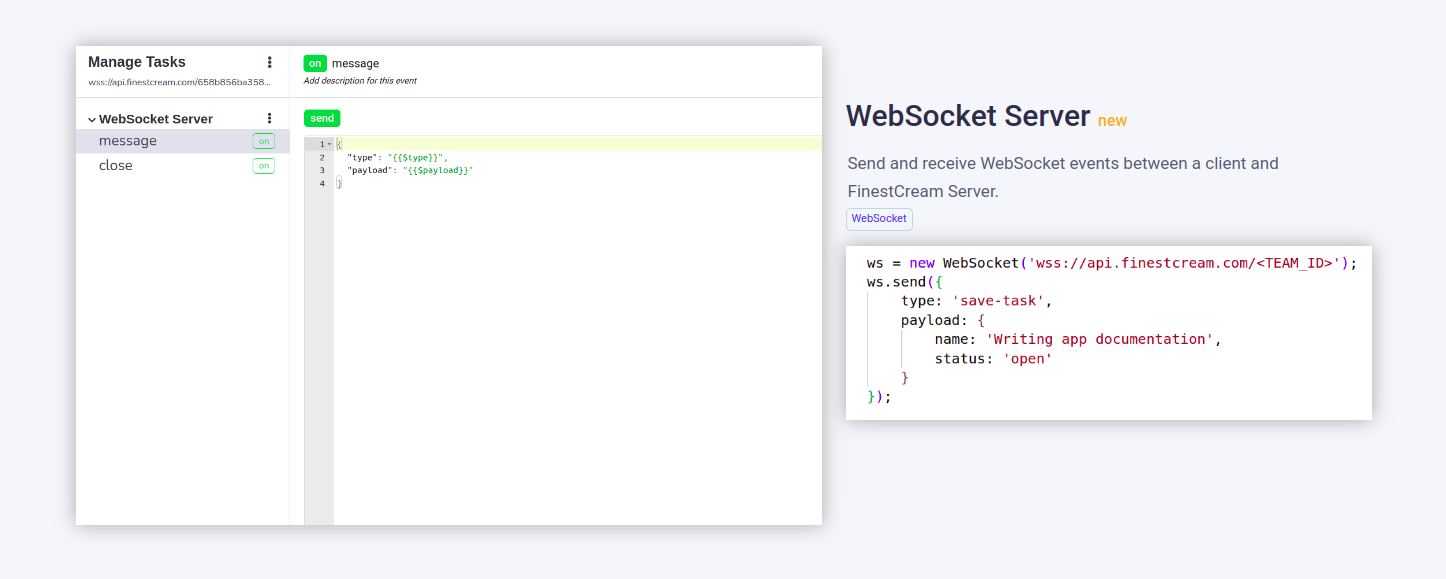
Task: Click the green on badge in header
Action: (315, 63)
